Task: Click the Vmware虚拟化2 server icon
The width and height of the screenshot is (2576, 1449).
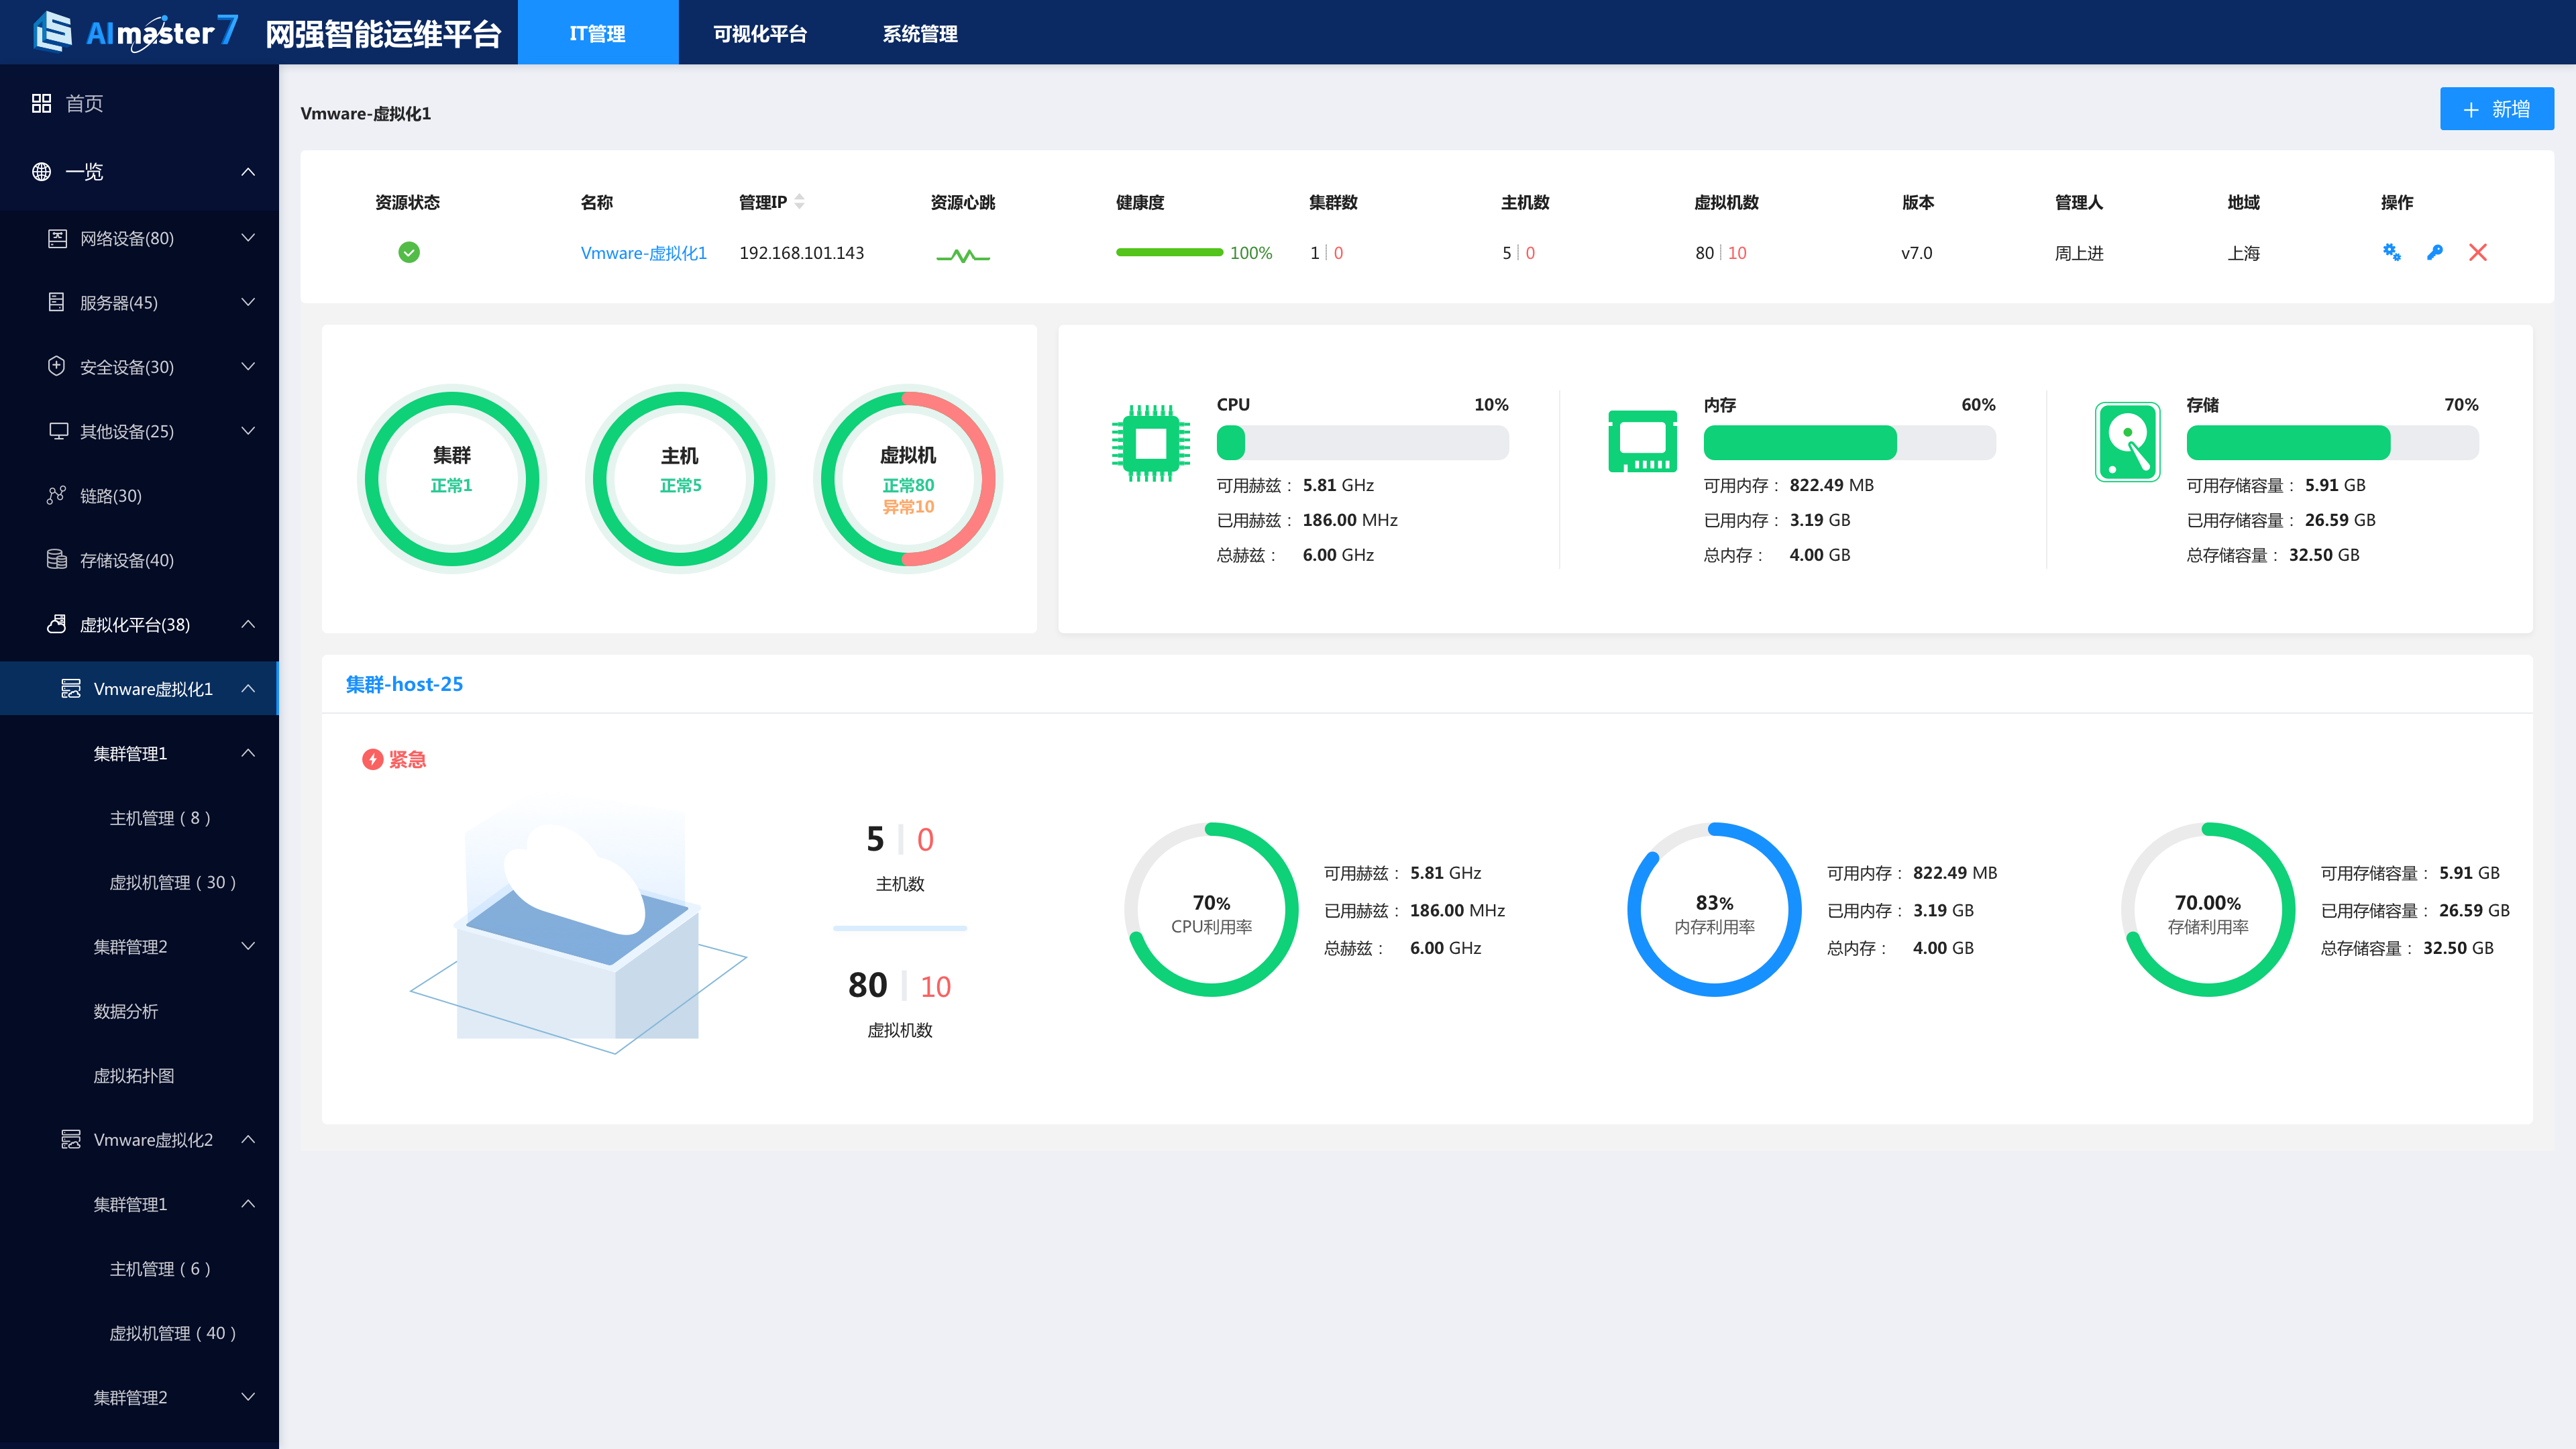Action: point(71,1139)
